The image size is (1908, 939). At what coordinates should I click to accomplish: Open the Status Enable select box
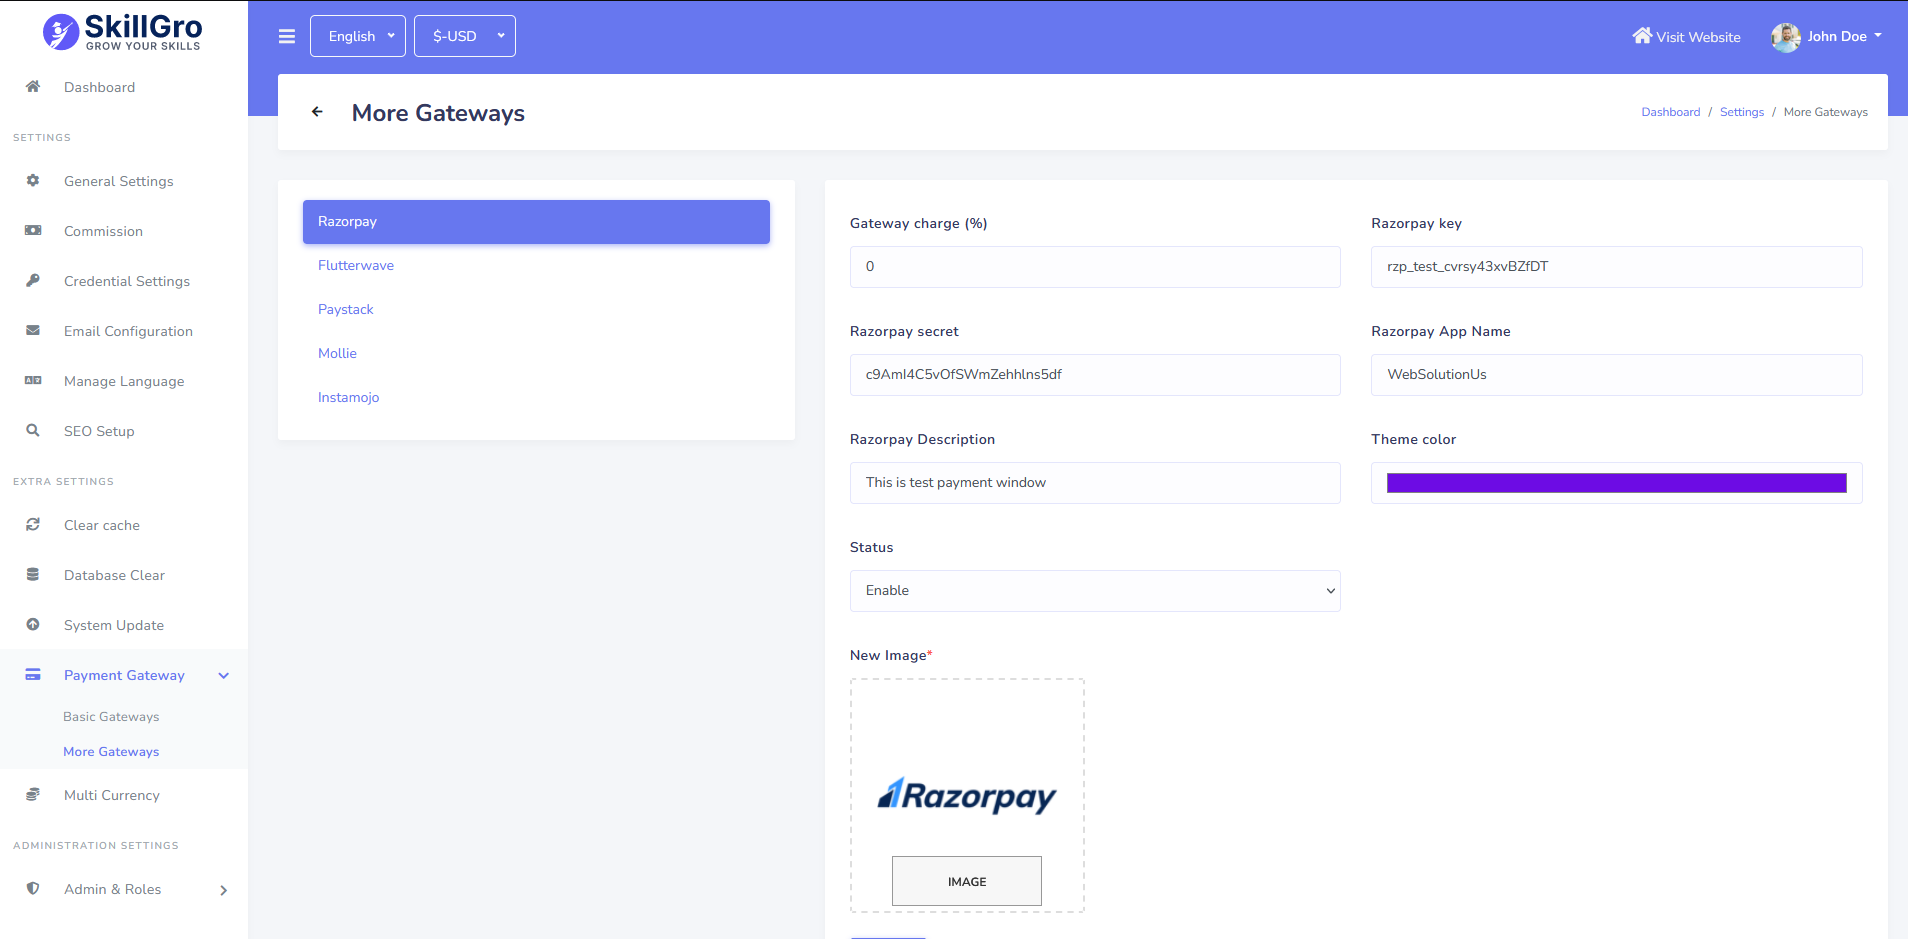[x=1095, y=591]
